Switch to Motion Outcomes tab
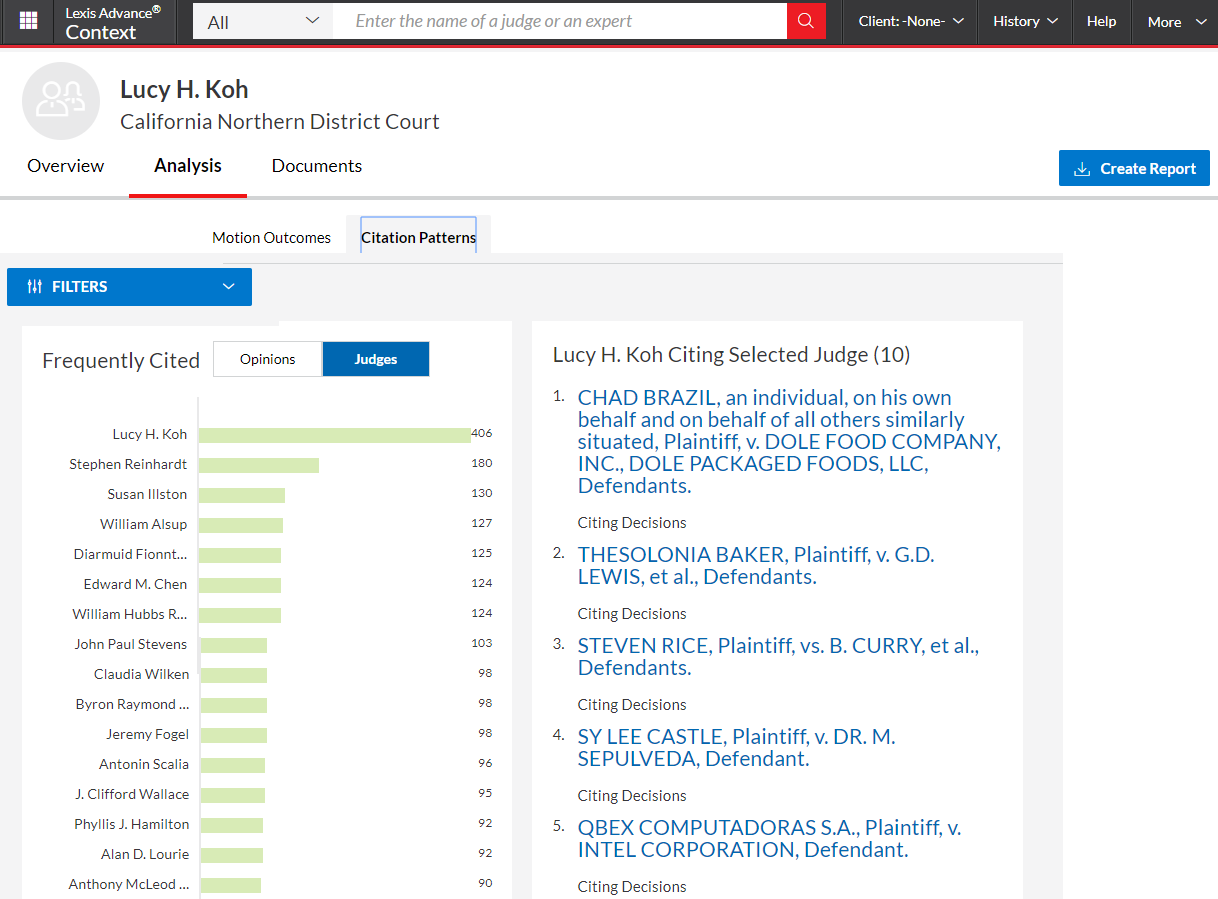This screenshot has height=899, width=1218. click(x=271, y=238)
